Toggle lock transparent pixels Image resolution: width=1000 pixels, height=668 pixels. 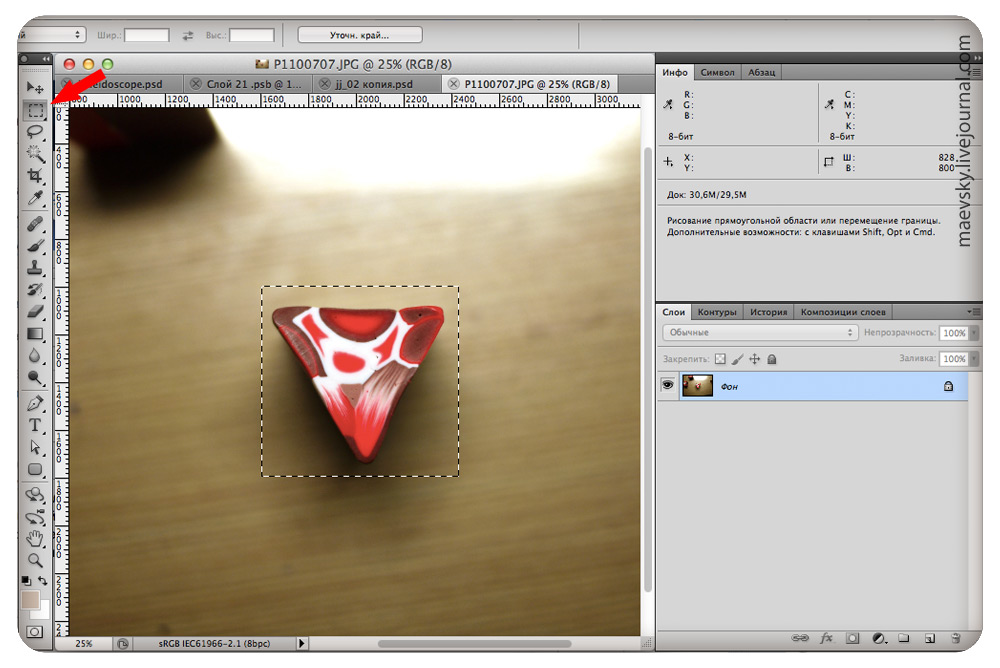pos(720,359)
